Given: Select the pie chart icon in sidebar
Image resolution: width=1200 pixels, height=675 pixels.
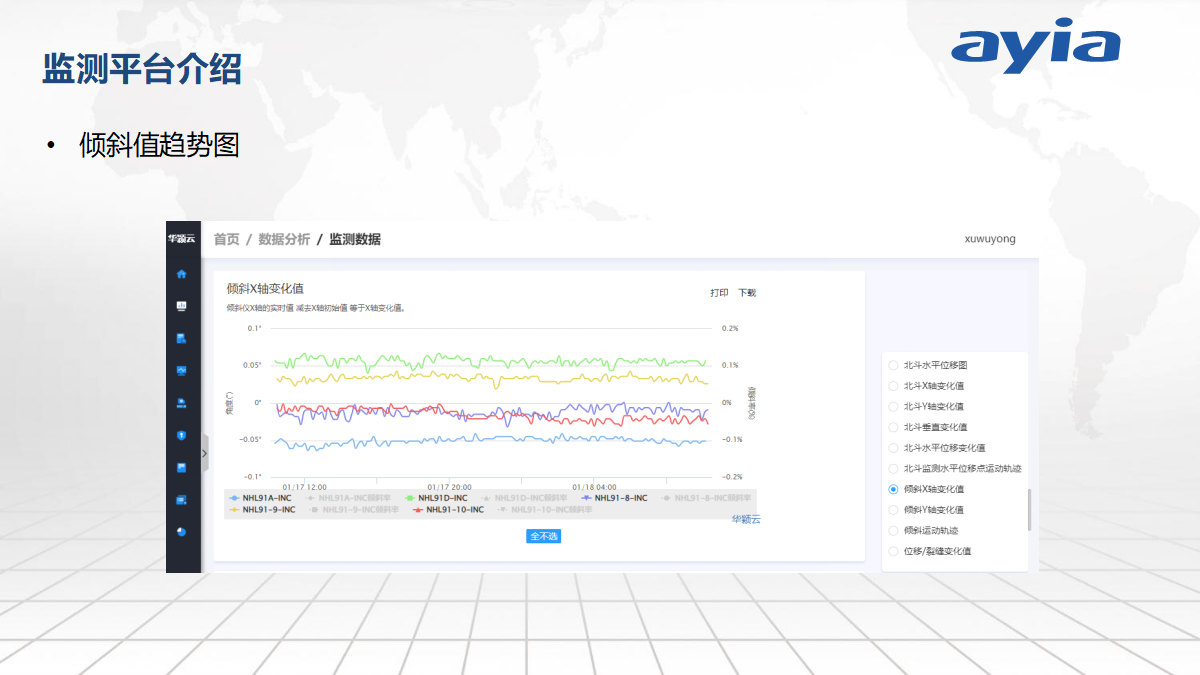Looking at the screenshot, I should pyautogui.click(x=182, y=531).
